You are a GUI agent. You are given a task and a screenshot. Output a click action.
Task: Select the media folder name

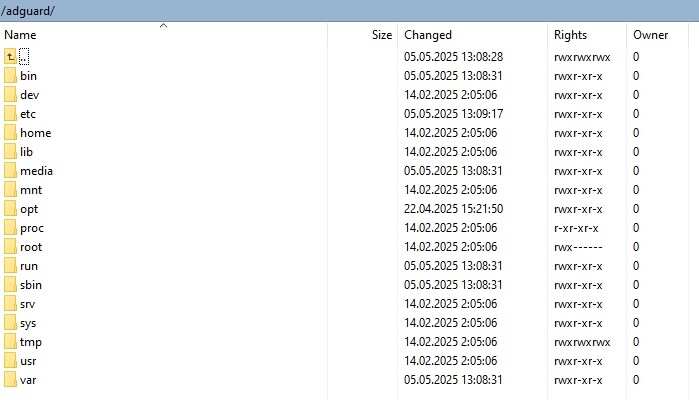tap(36, 171)
